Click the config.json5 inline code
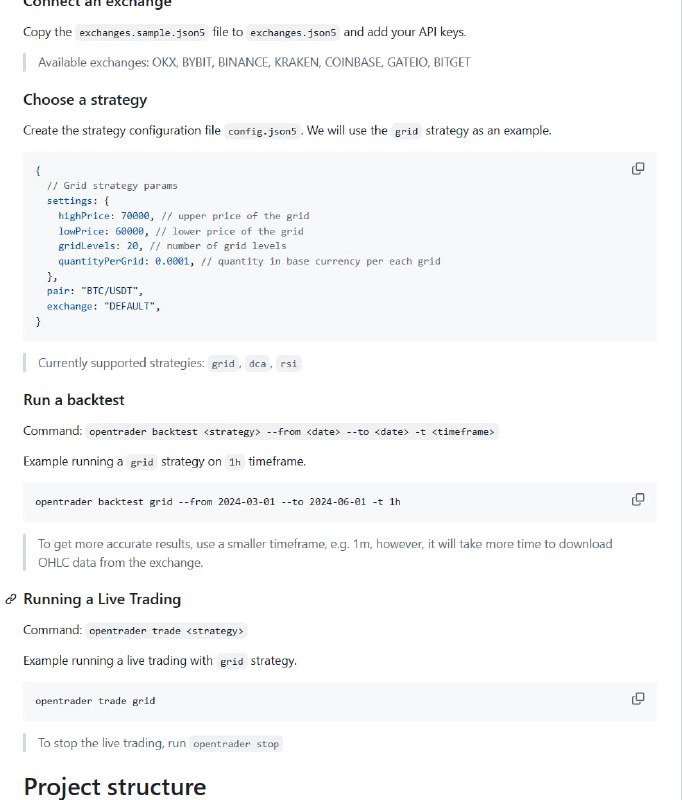 tap(262, 132)
